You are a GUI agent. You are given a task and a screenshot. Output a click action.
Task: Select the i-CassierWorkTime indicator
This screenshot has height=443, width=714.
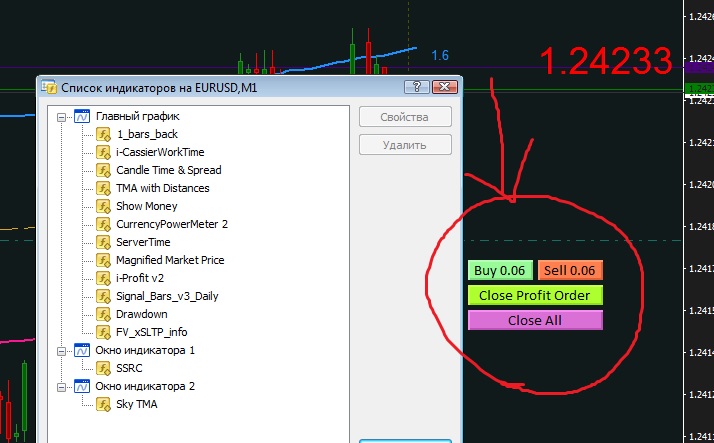click(160, 152)
